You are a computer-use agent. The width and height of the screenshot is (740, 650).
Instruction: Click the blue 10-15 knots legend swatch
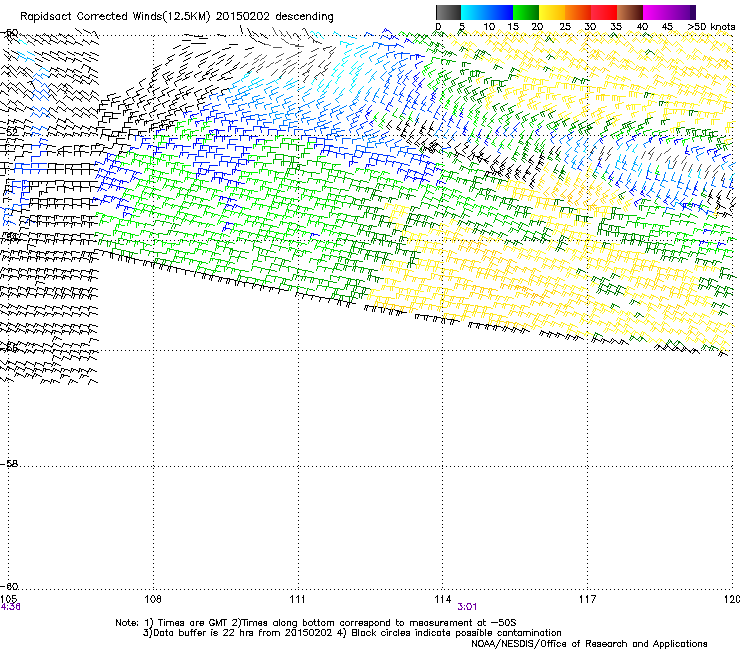(x=500, y=12)
